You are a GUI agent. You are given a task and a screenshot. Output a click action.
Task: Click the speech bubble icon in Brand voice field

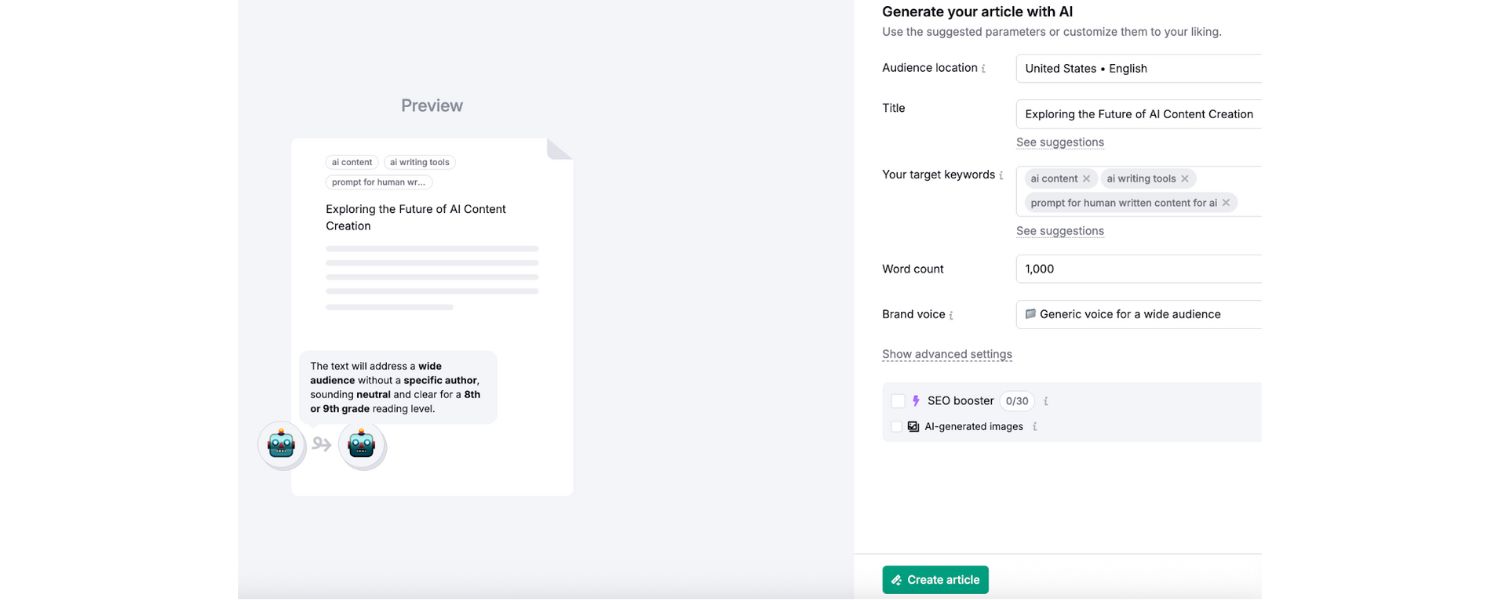click(x=1030, y=313)
